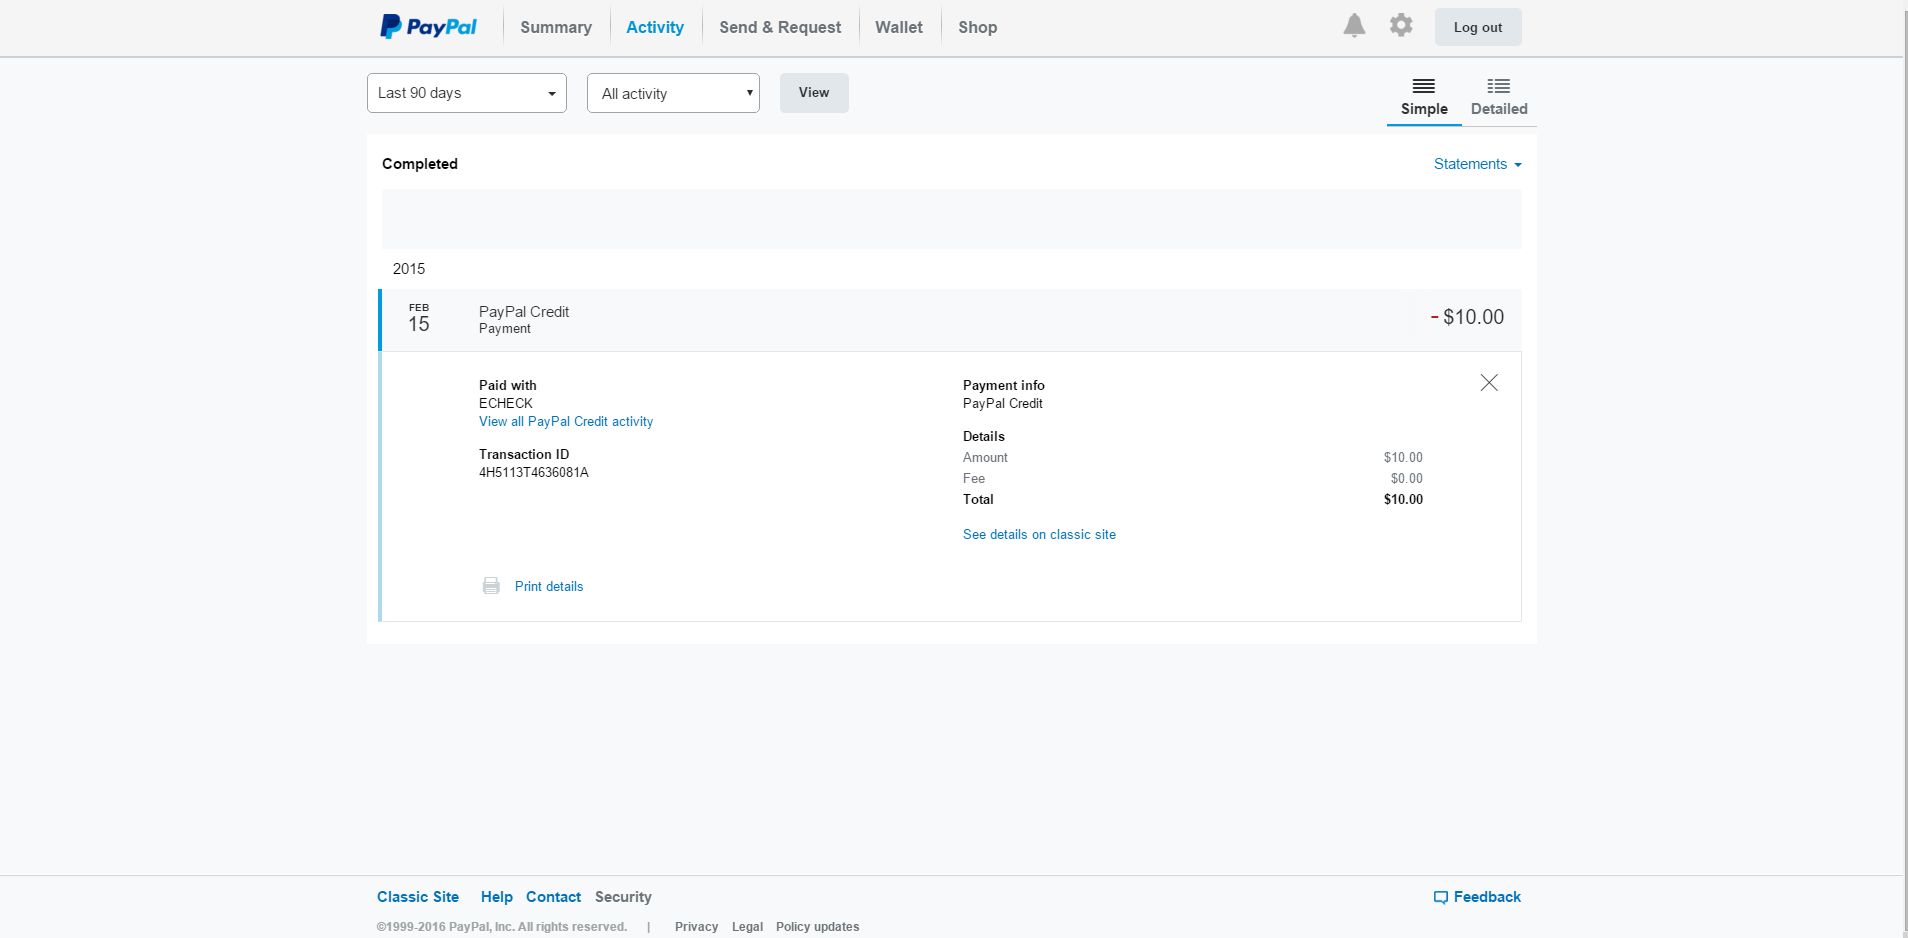Switch to Simple view
Image resolution: width=1908 pixels, height=938 pixels.
tap(1423, 97)
